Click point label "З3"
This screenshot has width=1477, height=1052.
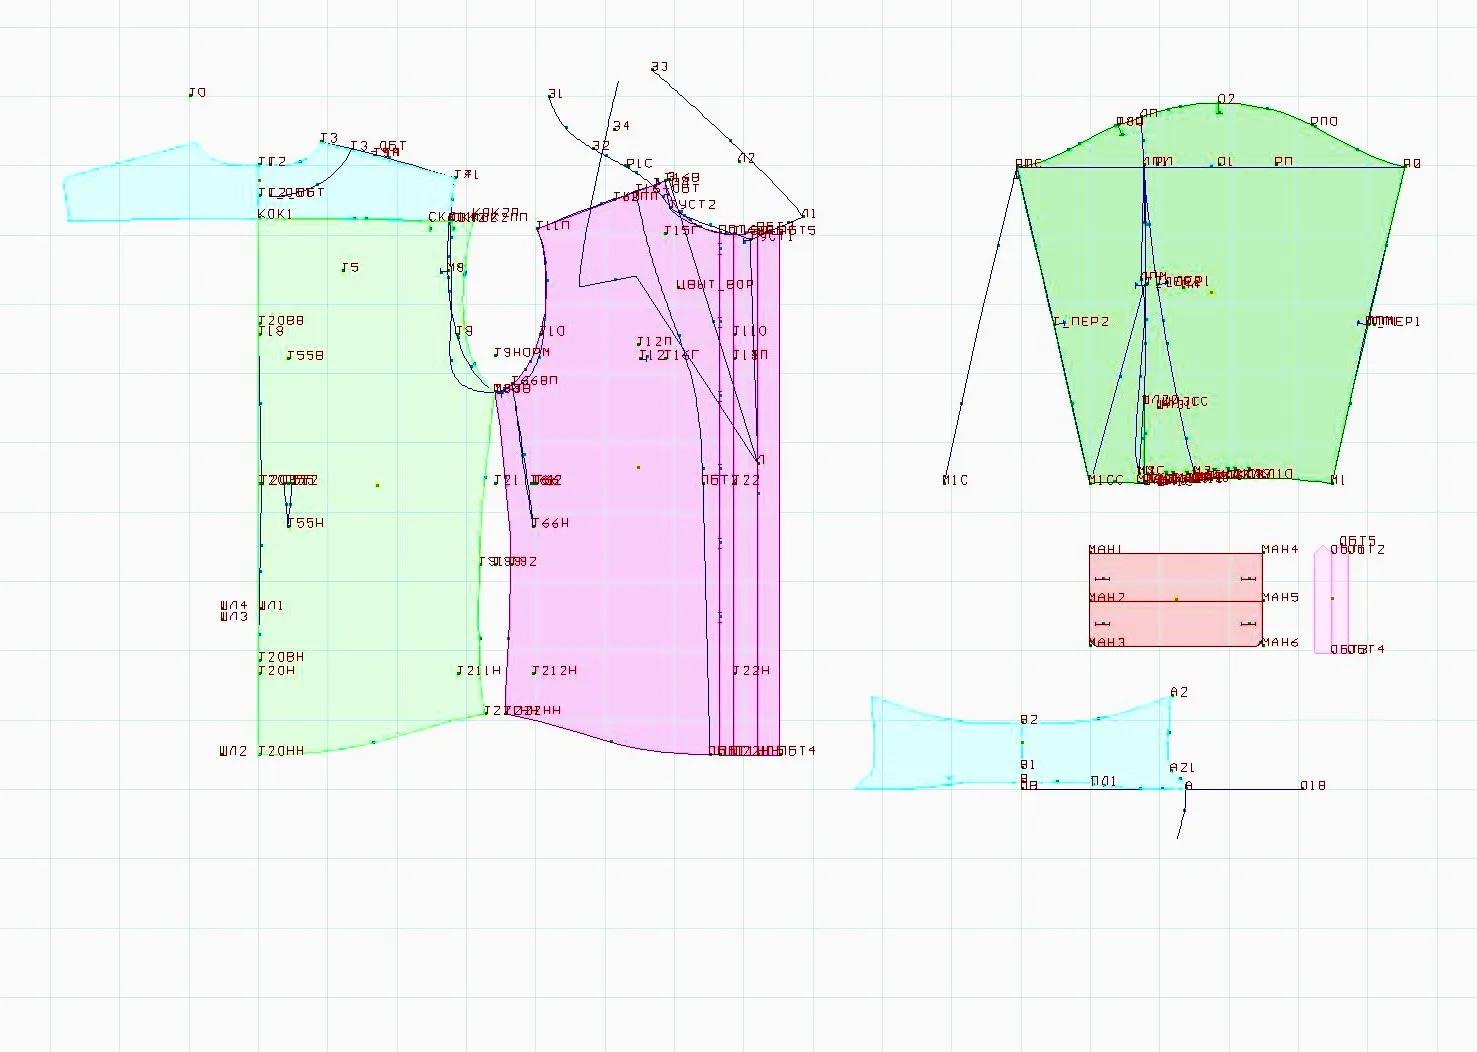pos(659,68)
